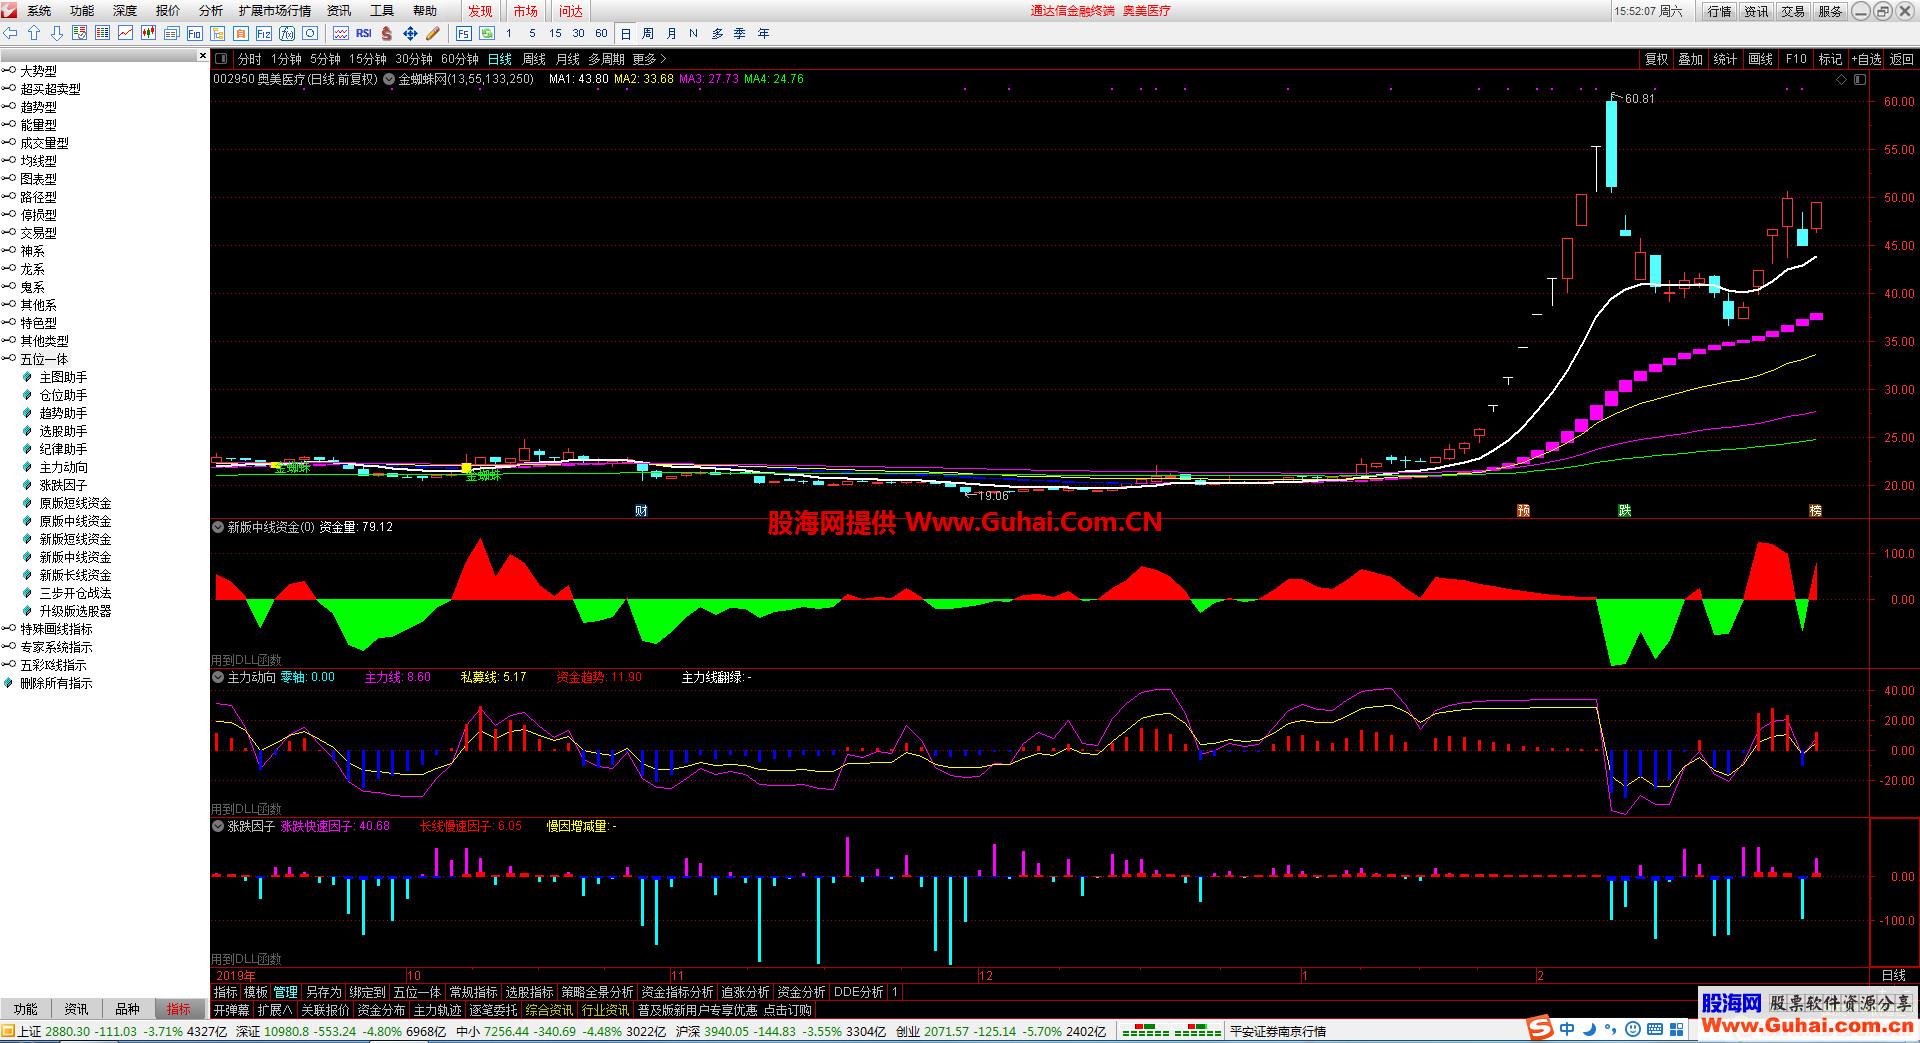Open the 金蜘蛛网 main indicator dropdown

coord(389,79)
